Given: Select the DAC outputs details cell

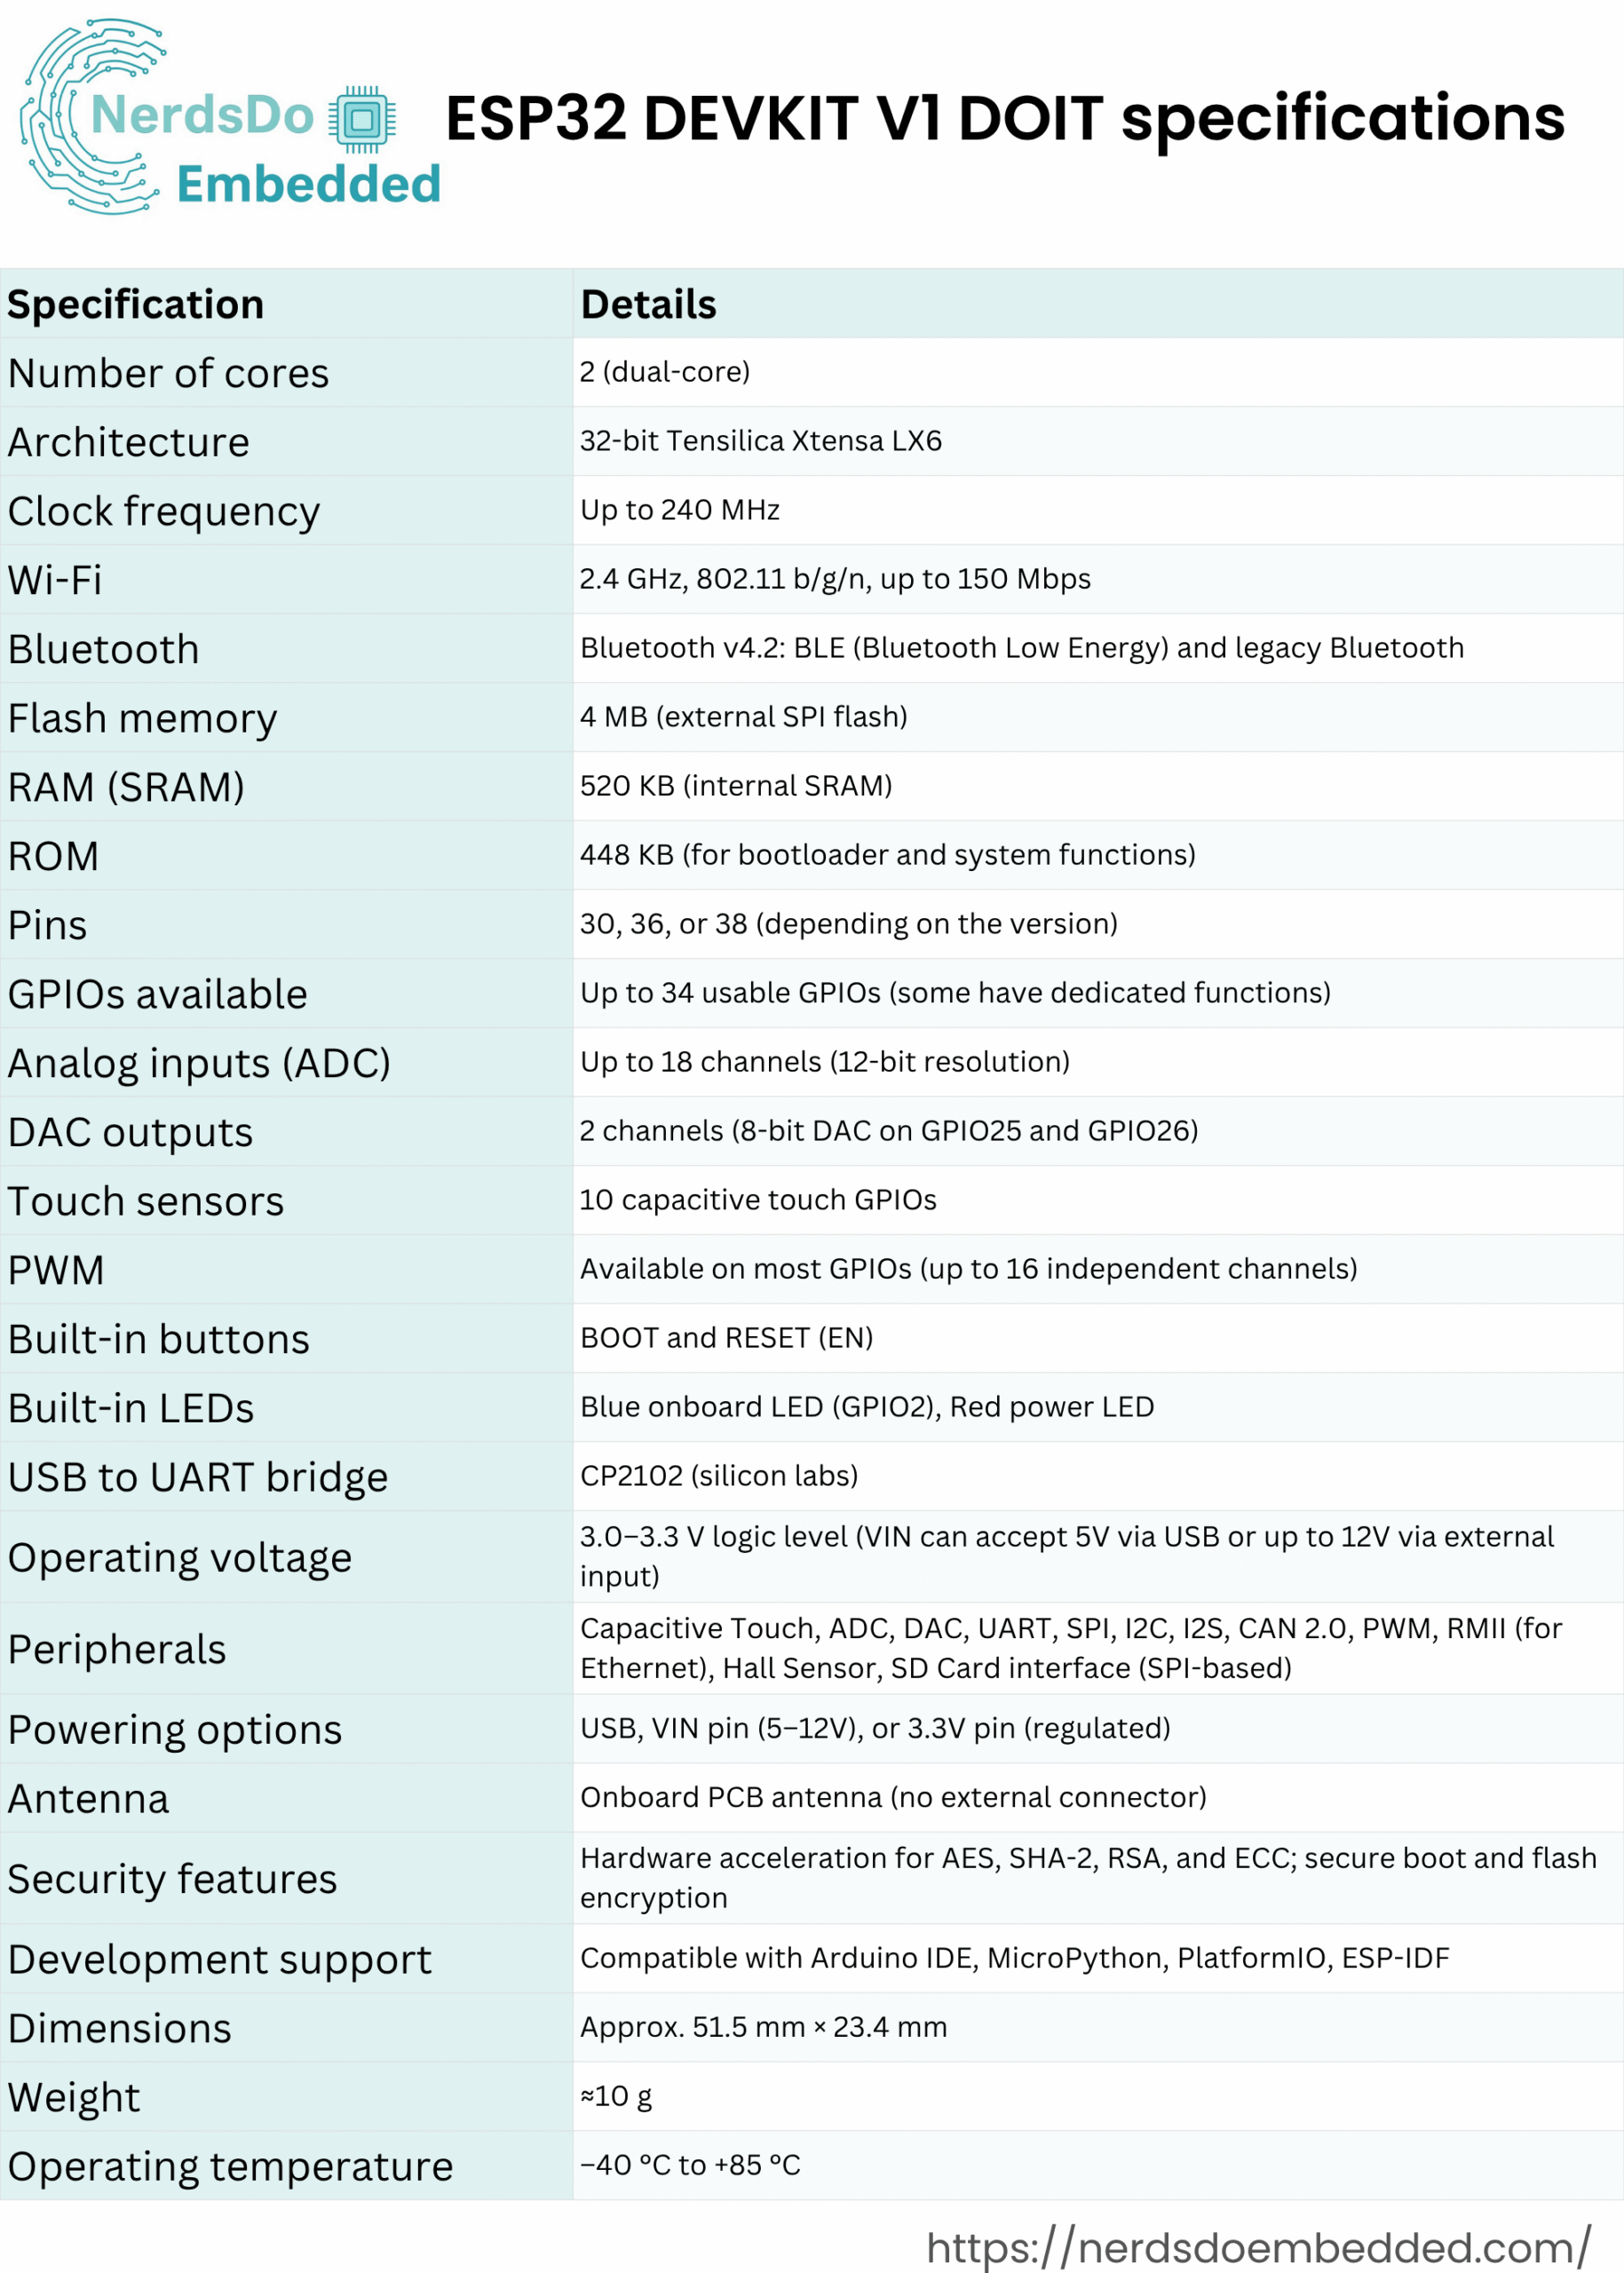Looking at the screenshot, I should click(x=1098, y=1131).
